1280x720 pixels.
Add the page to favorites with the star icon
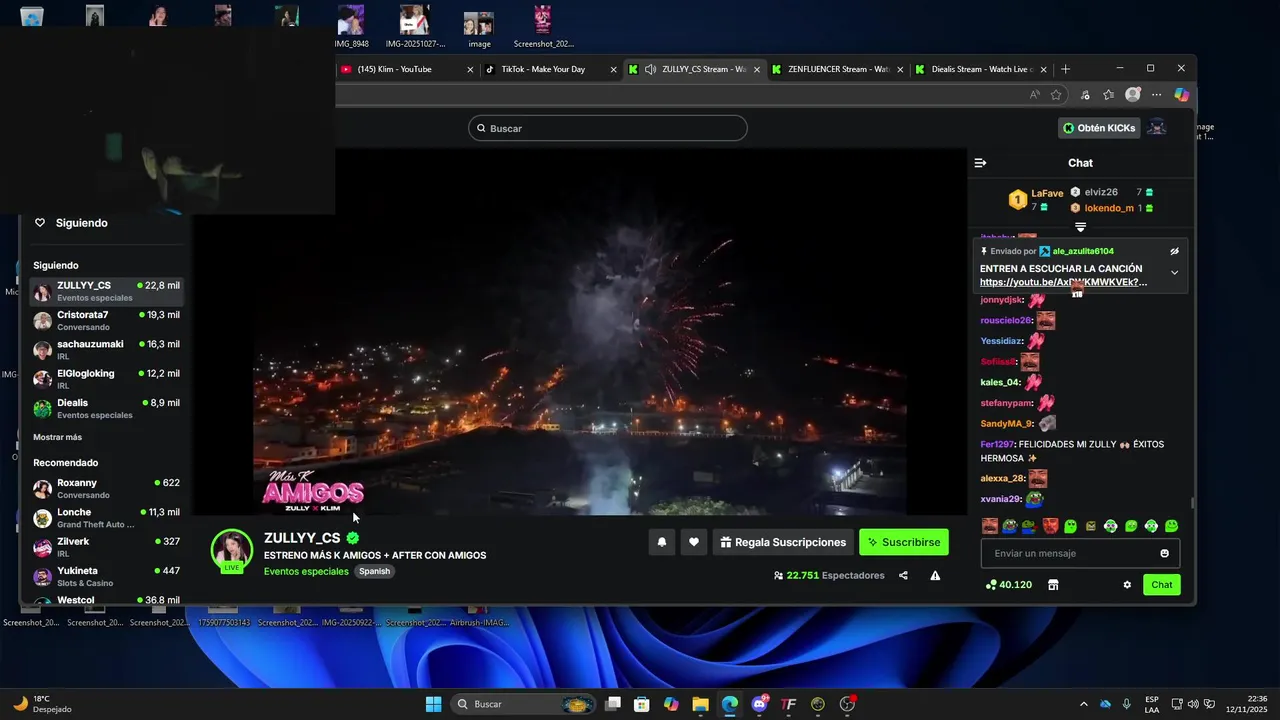pyautogui.click(x=1056, y=95)
